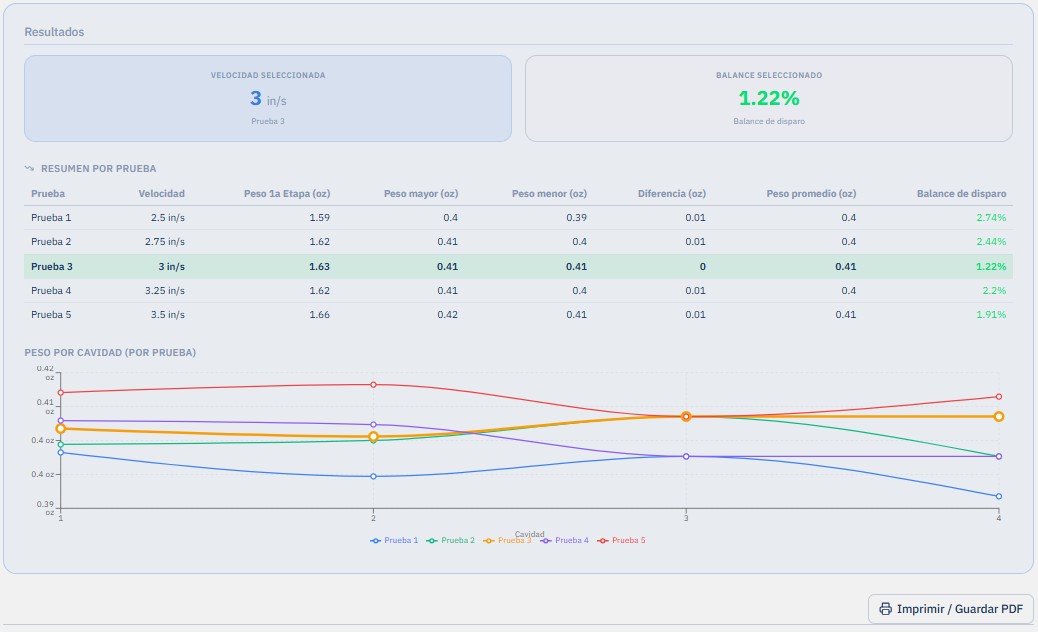Click the trend icon beside Resumen por prueba
The height and width of the screenshot is (632, 1038).
29,169
